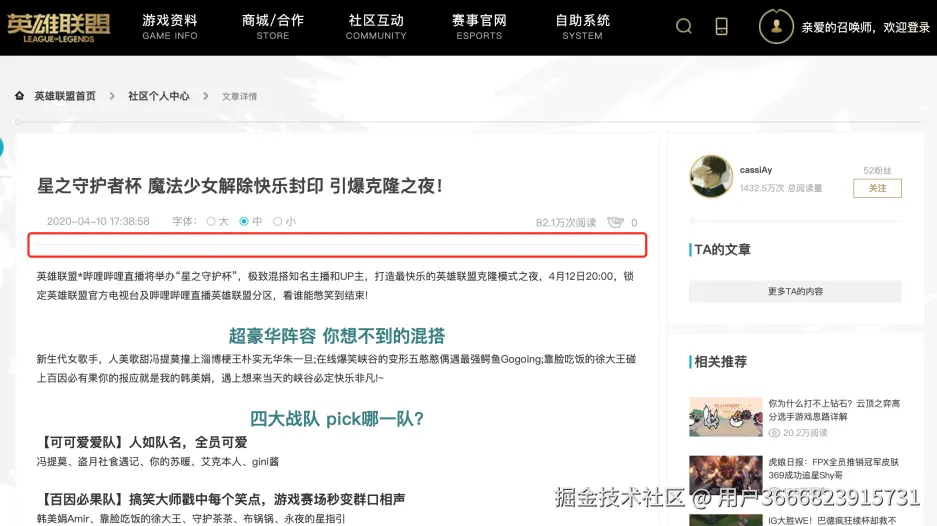Click 52粉丝 follower count

pyautogui.click(x=877, y=170)
